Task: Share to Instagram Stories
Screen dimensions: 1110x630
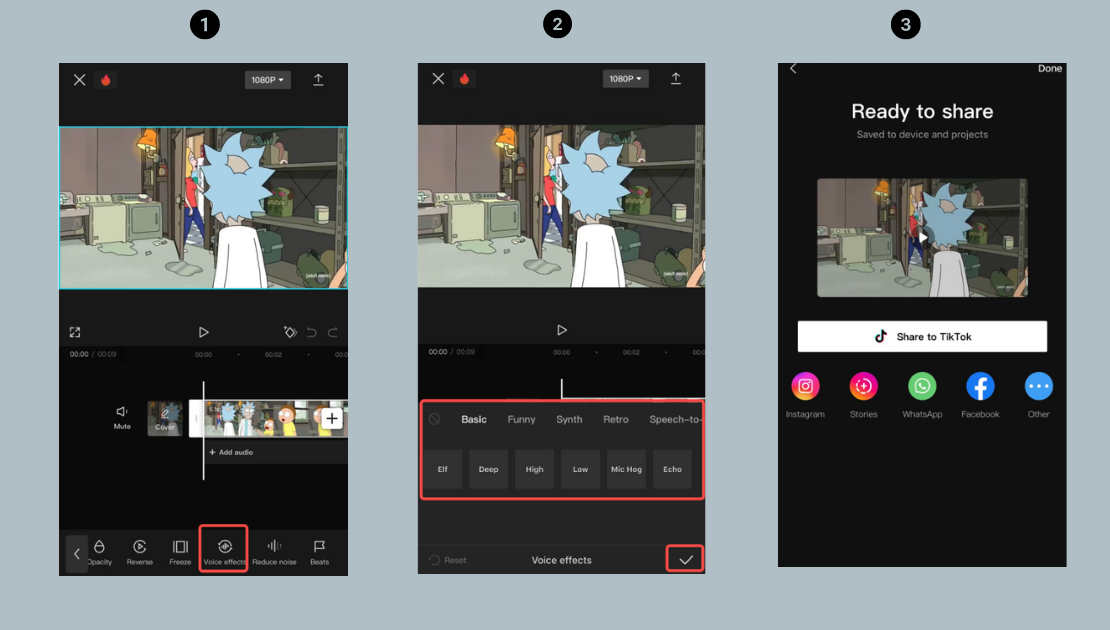Action: (x=864, y=395)
